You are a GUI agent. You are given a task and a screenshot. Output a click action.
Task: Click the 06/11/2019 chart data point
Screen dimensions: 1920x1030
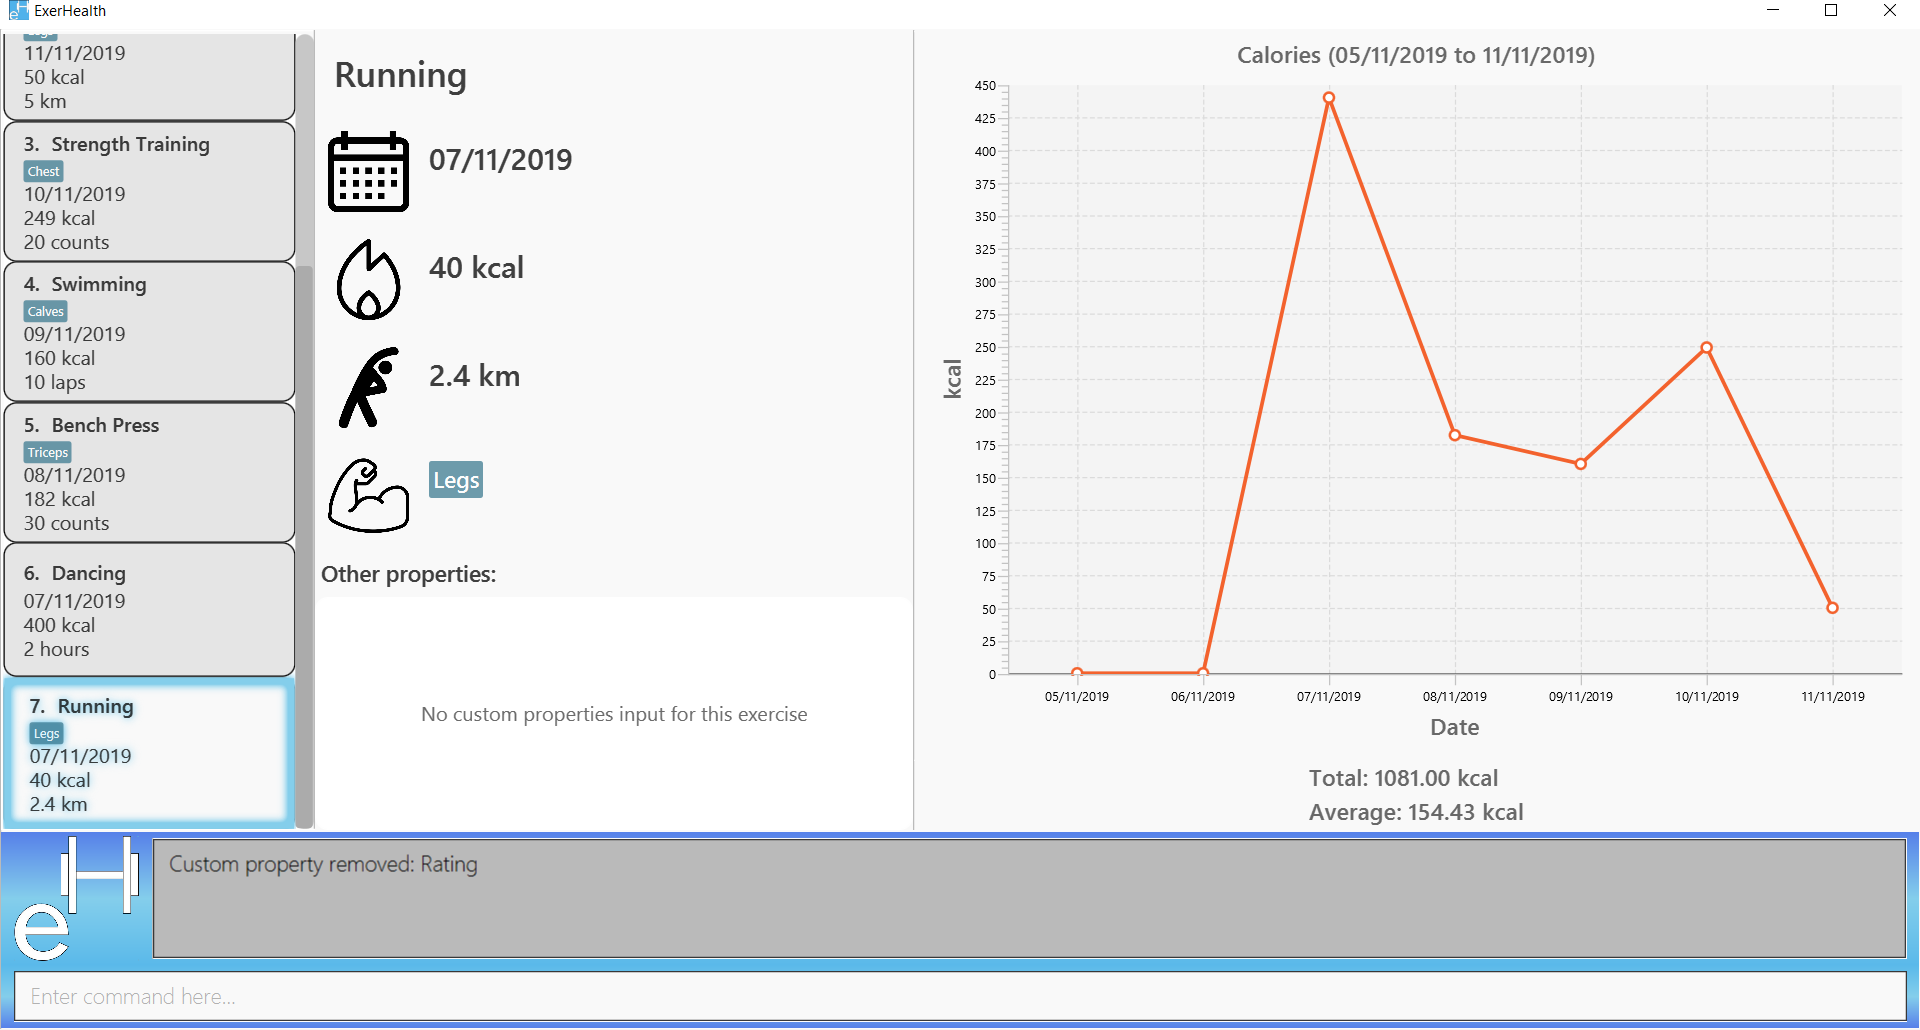(1203, 672)
